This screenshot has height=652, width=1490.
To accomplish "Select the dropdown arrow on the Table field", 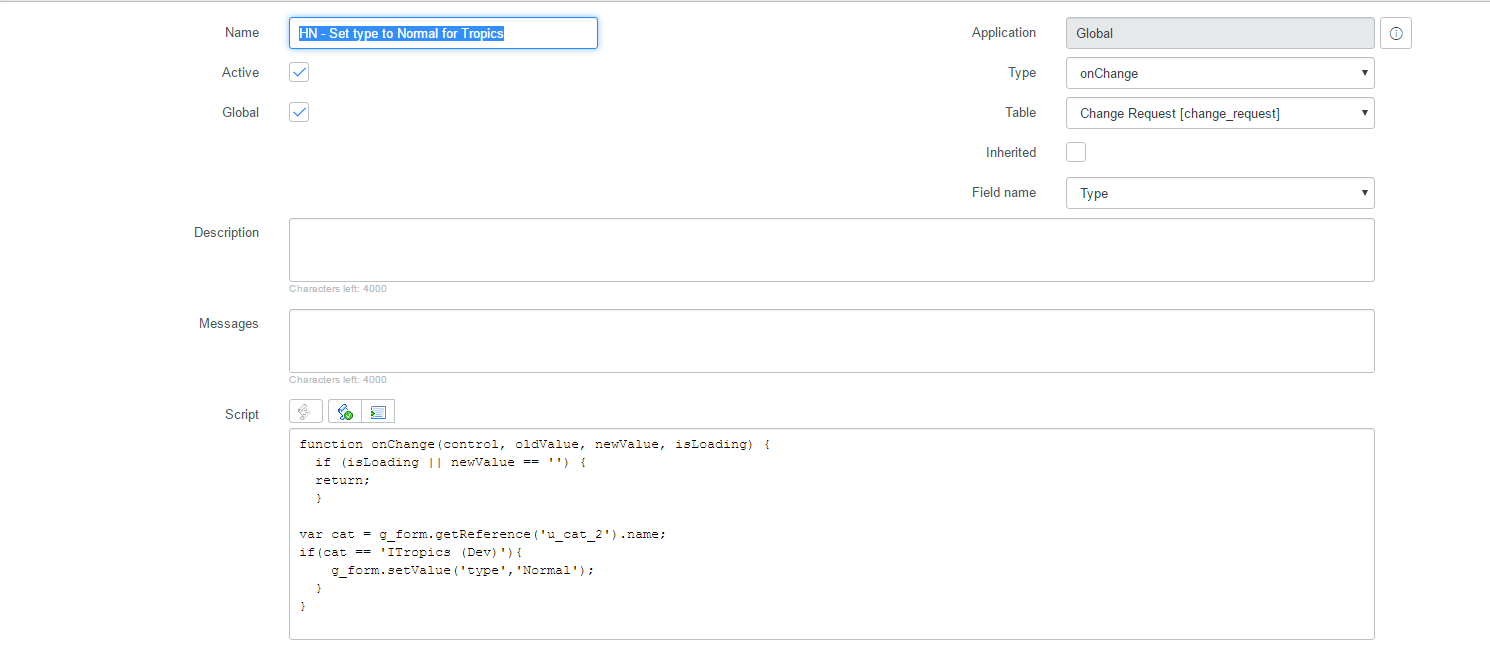I will click(1364, 112).
